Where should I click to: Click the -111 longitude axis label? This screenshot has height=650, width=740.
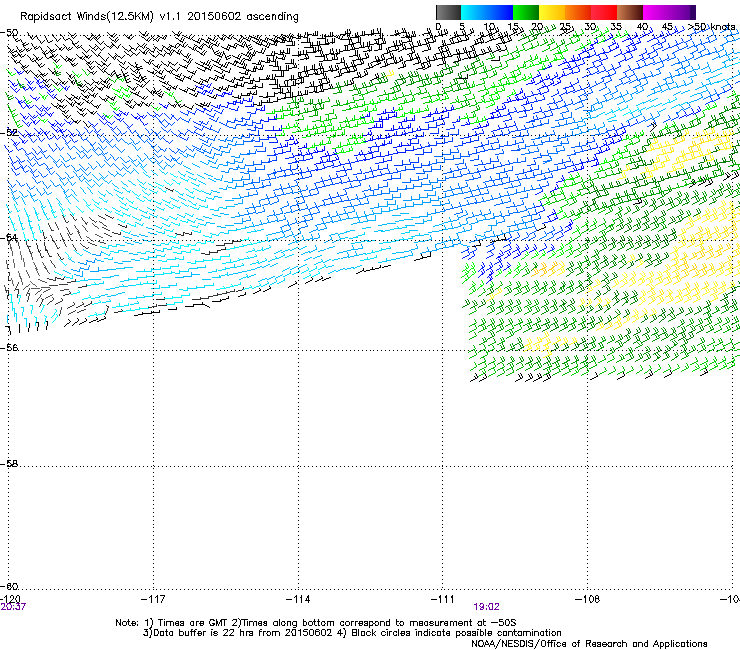443,599
